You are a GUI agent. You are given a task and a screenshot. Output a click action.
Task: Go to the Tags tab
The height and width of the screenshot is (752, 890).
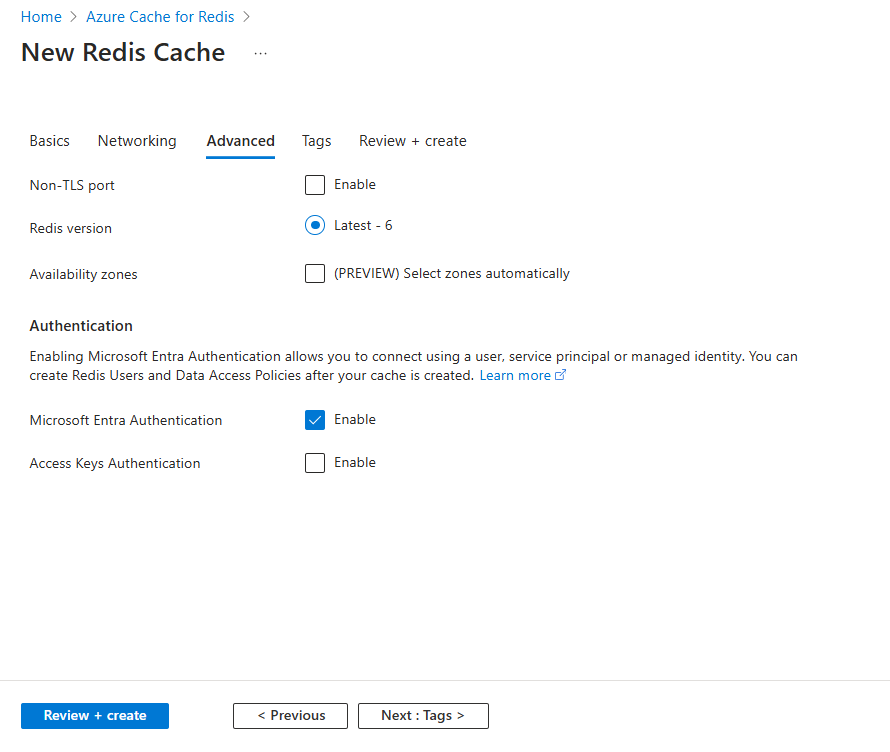(317, 141)
